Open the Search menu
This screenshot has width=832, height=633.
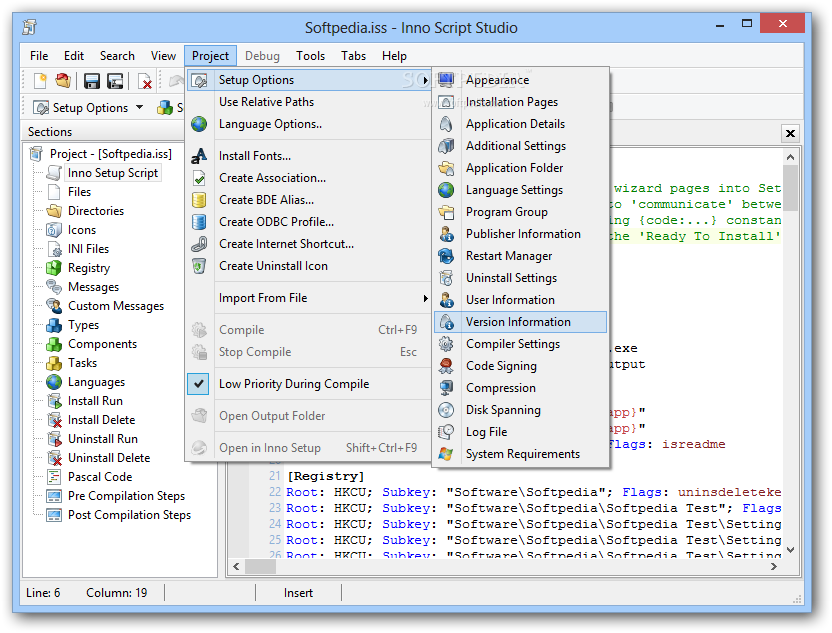(117, 56)
